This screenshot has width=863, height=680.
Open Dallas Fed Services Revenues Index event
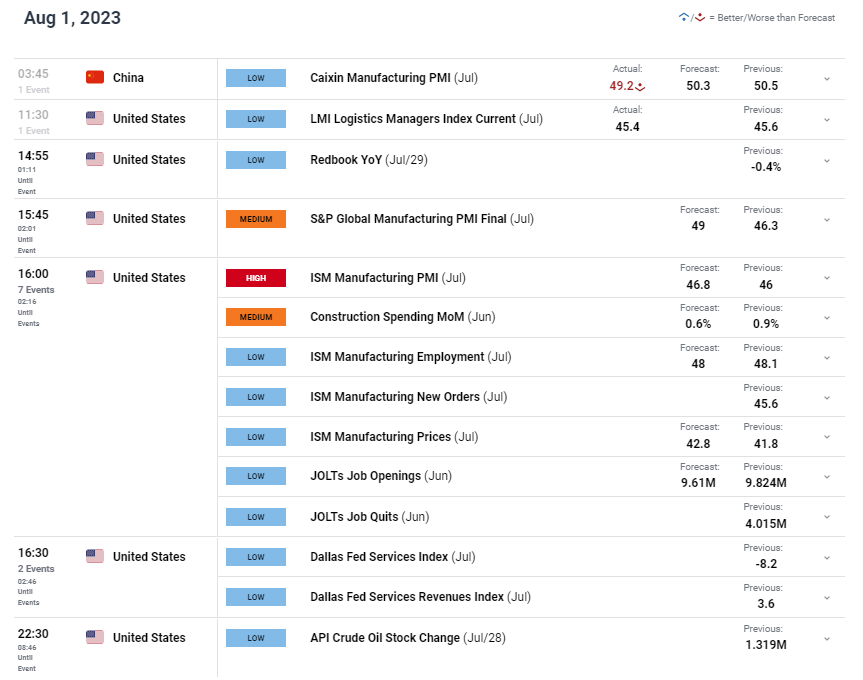point(420,597)
